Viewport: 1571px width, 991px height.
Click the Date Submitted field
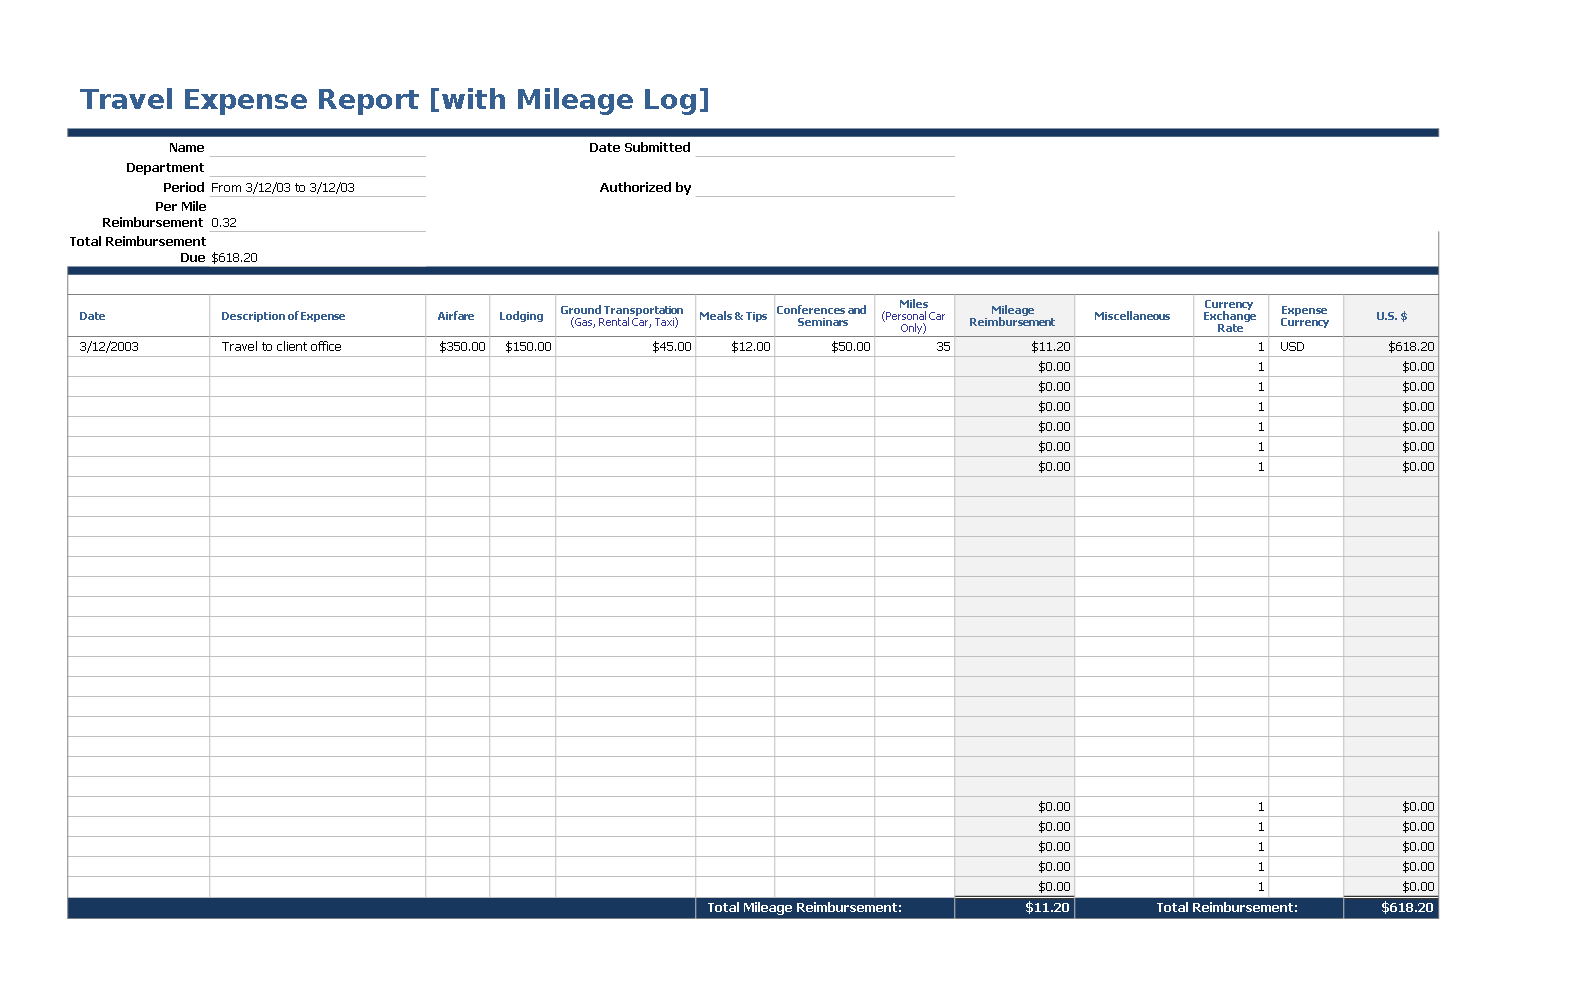coord(825,147)
